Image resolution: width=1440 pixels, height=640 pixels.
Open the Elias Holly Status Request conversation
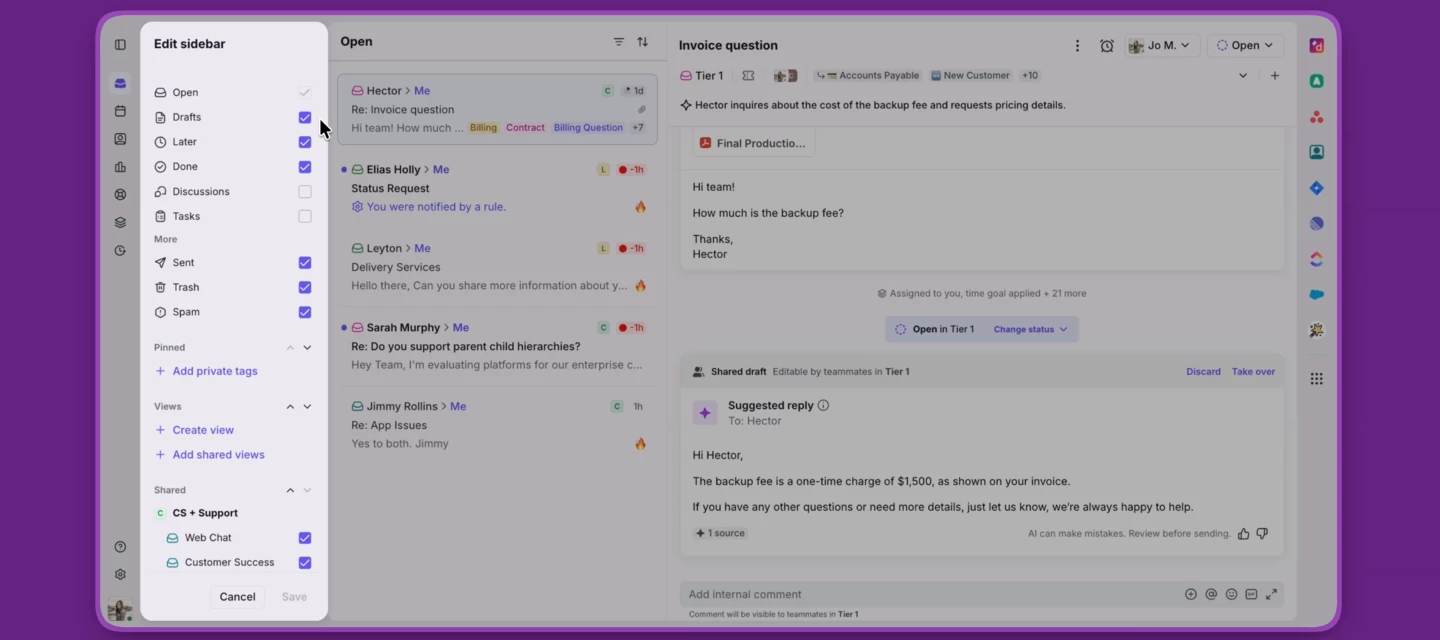pos(498,188)
